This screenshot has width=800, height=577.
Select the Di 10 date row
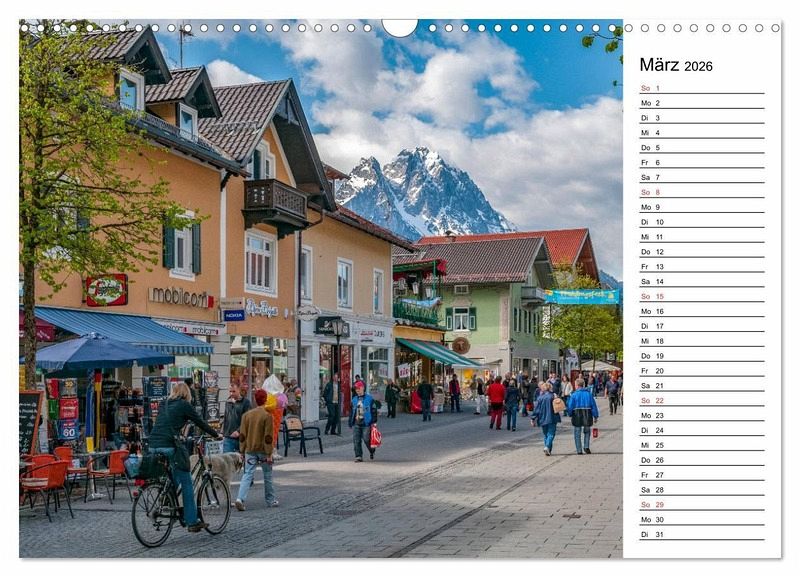point(702,222)
